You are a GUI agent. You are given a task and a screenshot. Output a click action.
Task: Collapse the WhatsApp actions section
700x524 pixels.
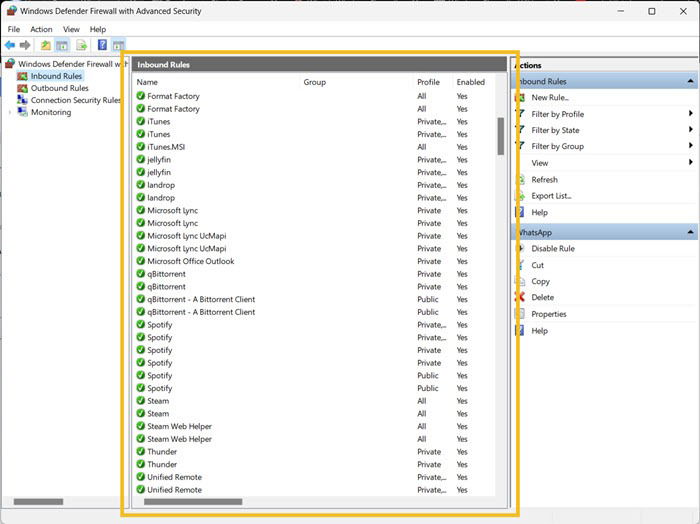pos(690,233)
